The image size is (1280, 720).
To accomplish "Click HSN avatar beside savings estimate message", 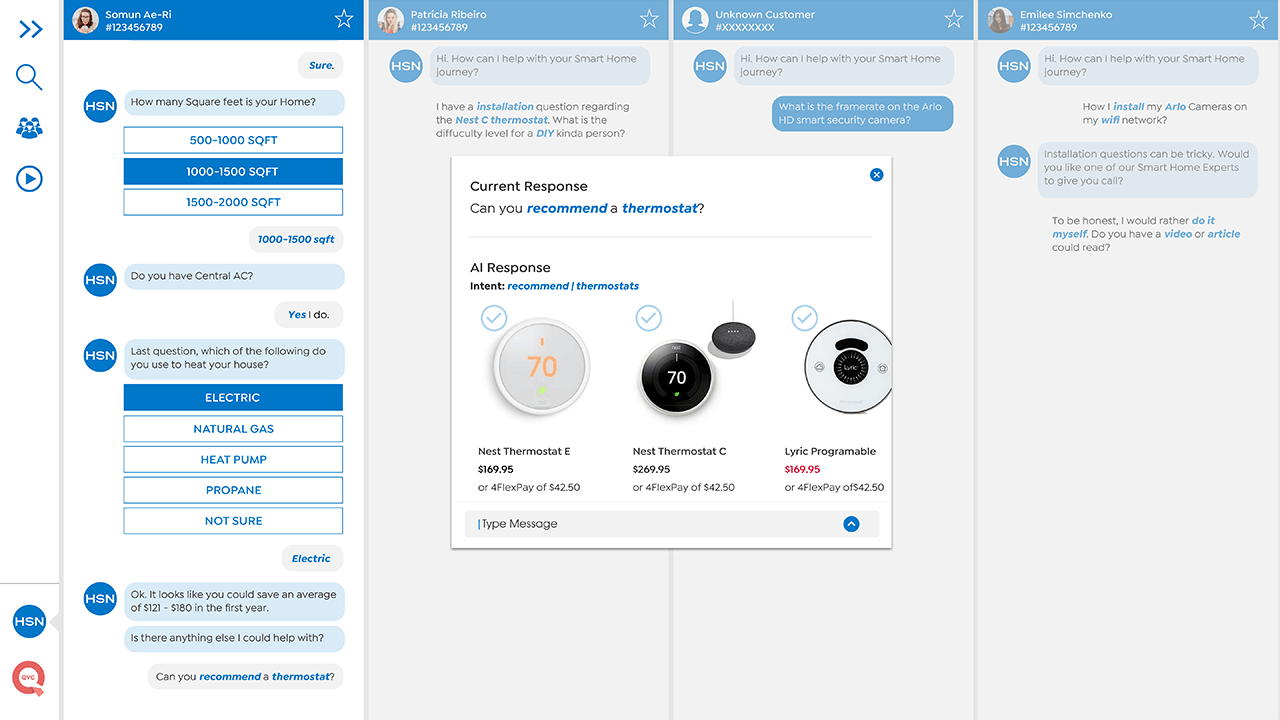I will 100,599.
